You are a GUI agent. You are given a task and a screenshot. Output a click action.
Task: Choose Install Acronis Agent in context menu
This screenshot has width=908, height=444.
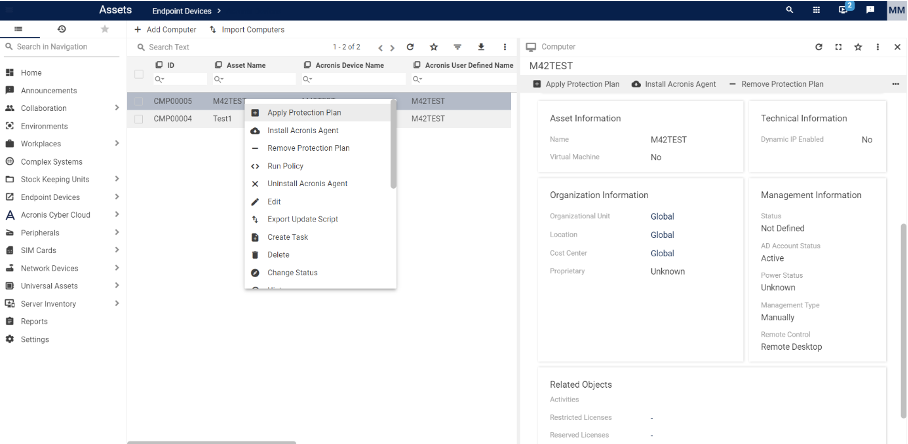317,131
